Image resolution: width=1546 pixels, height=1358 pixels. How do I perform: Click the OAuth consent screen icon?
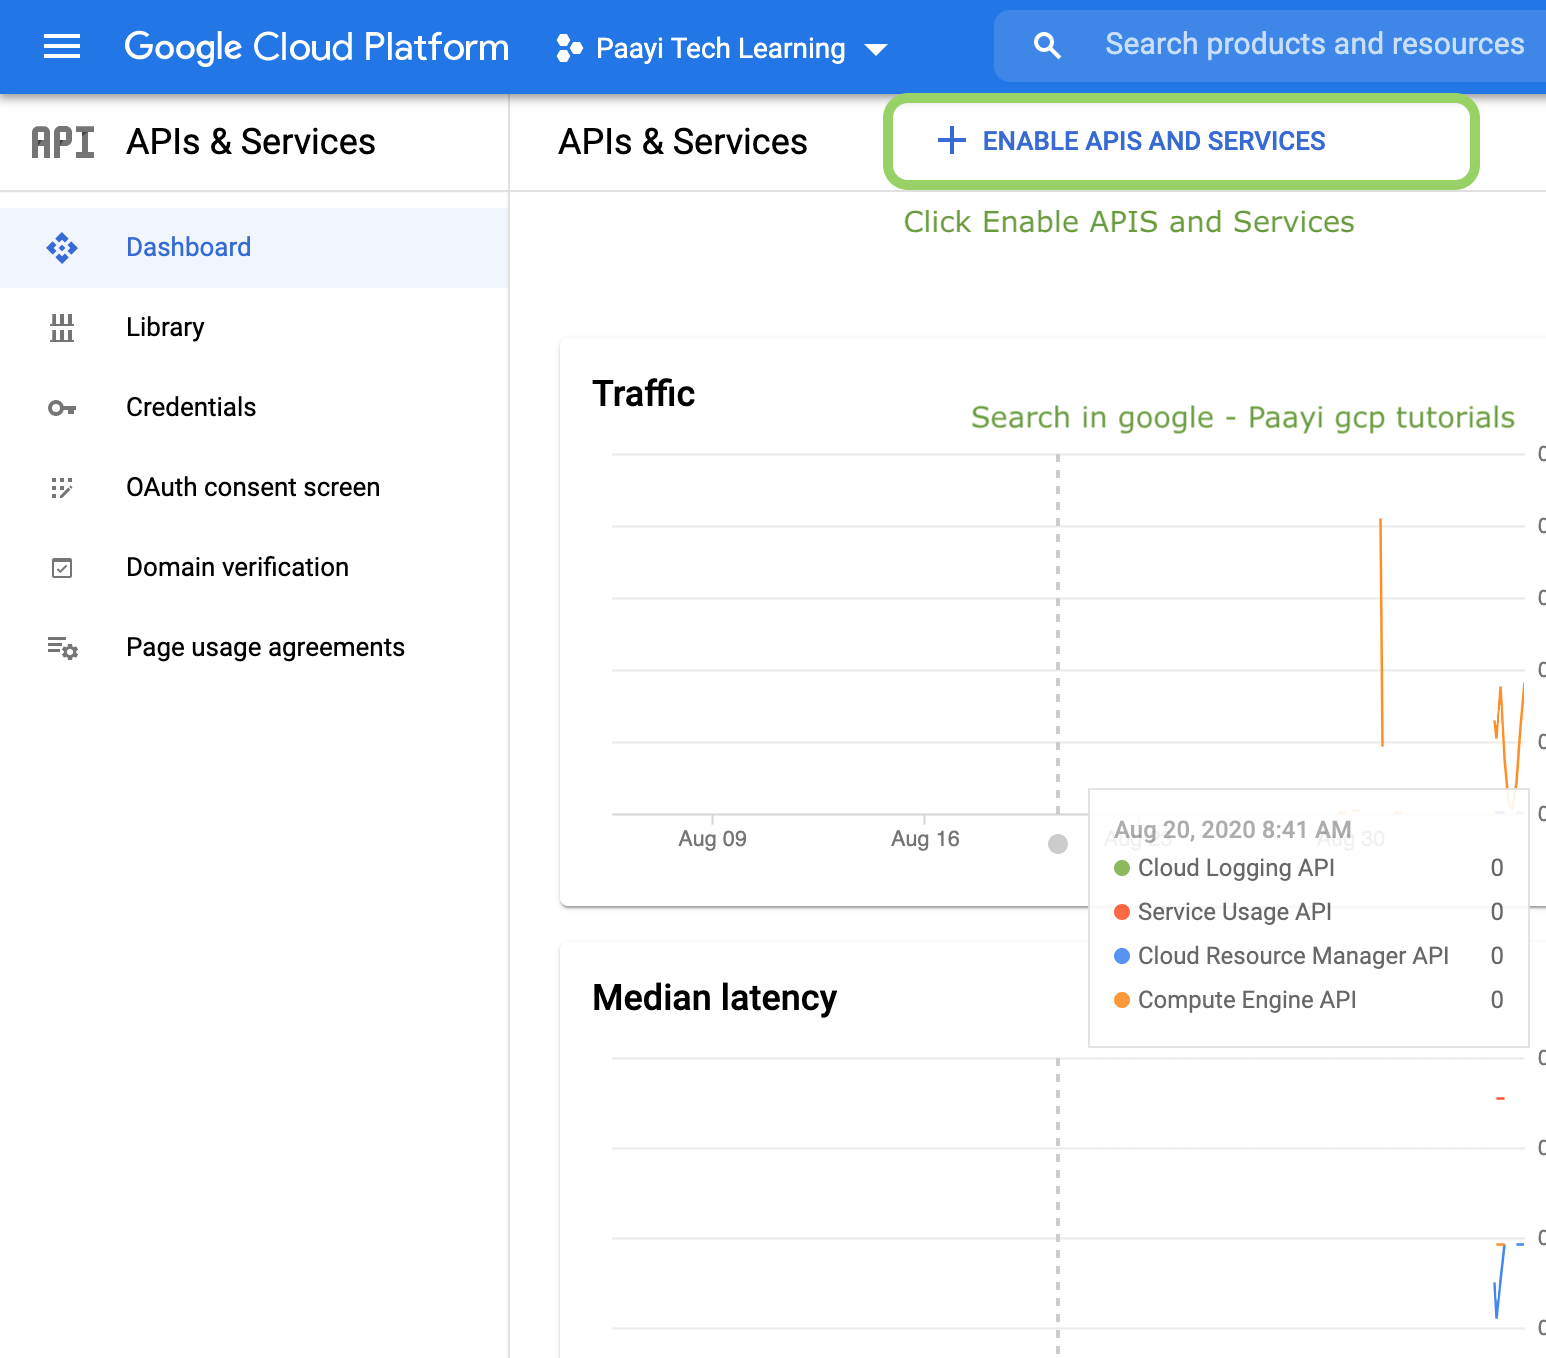(x=62, y=488)
